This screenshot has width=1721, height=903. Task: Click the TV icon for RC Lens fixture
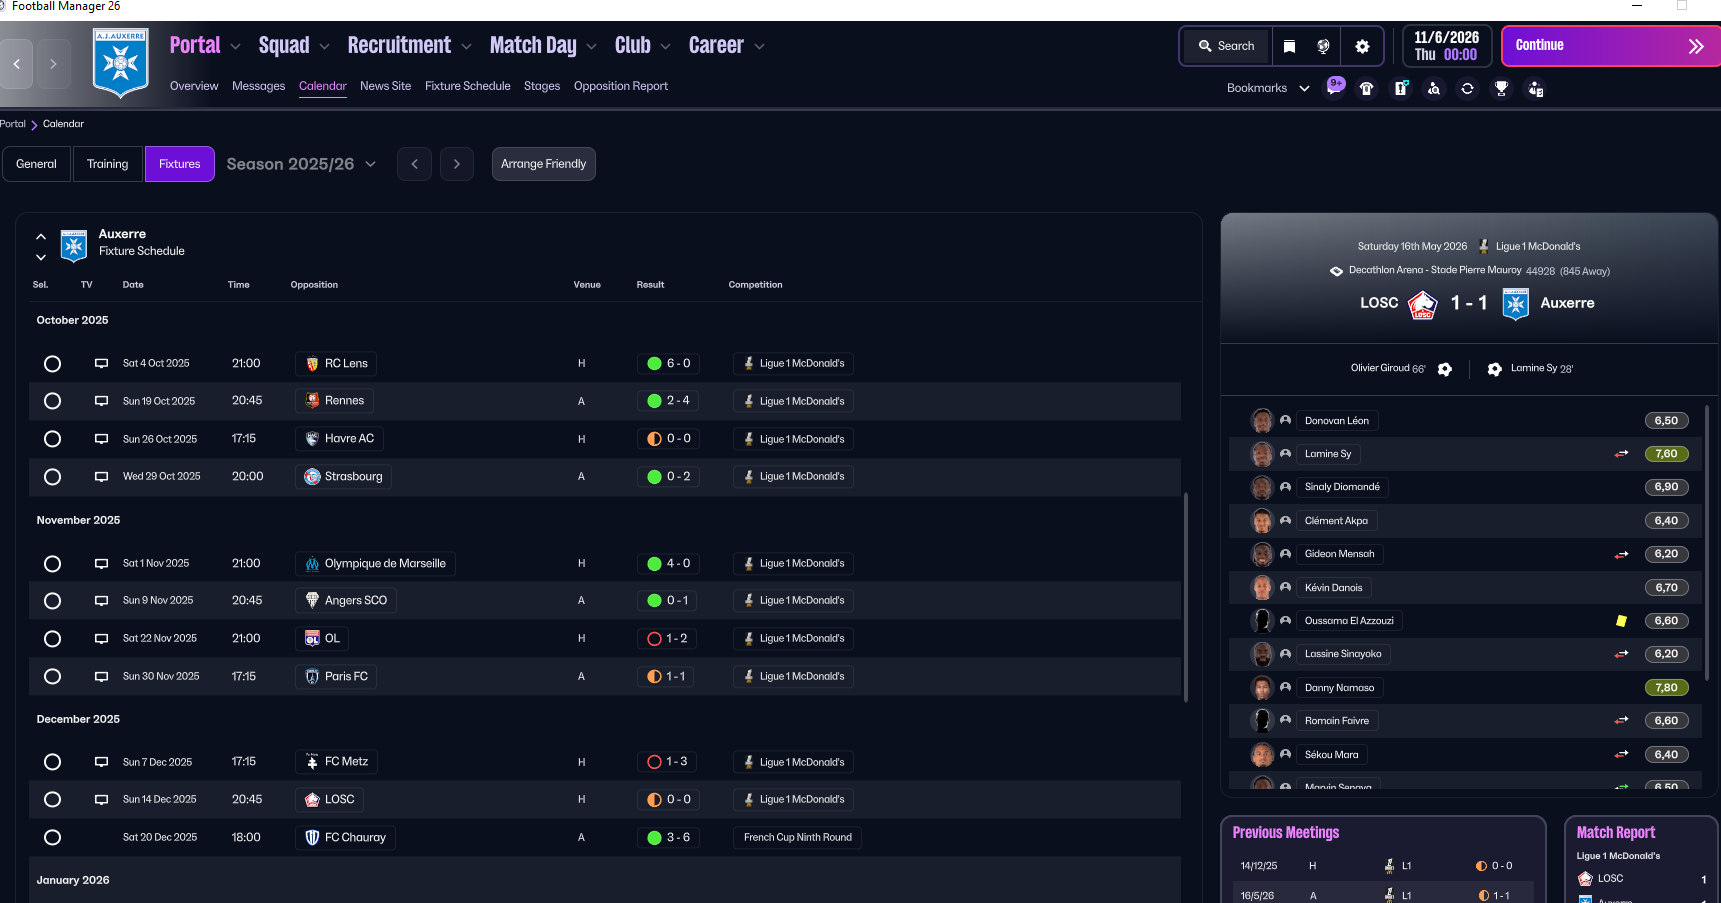101,364
